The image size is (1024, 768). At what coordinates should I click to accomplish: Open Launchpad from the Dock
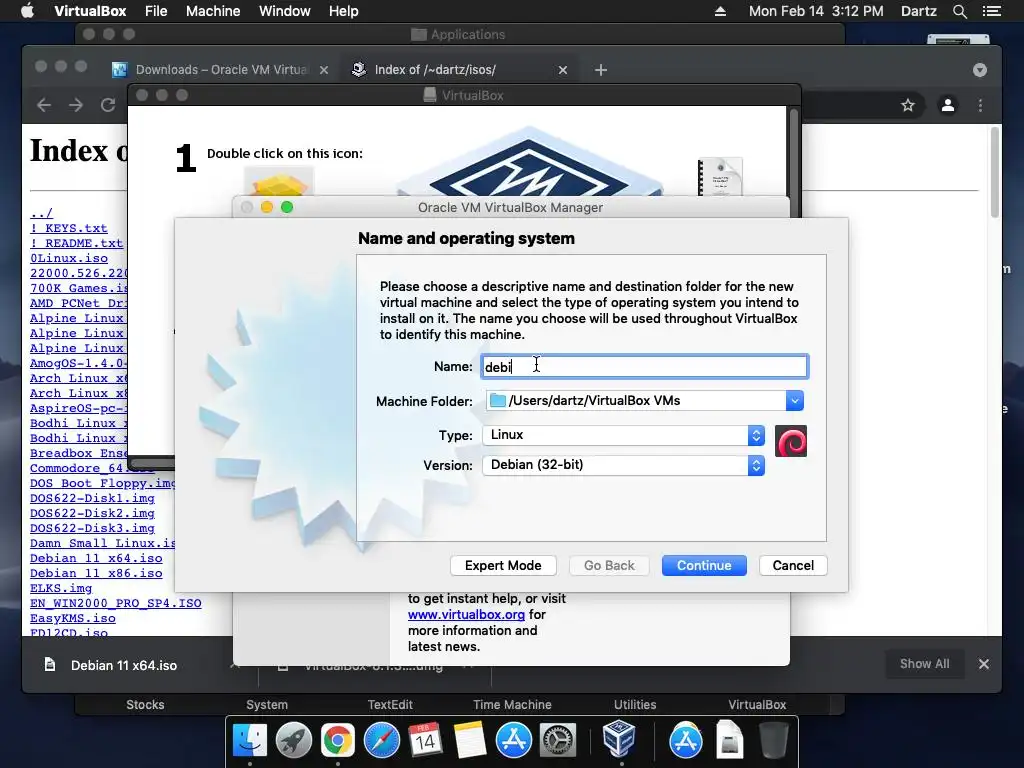293,741
